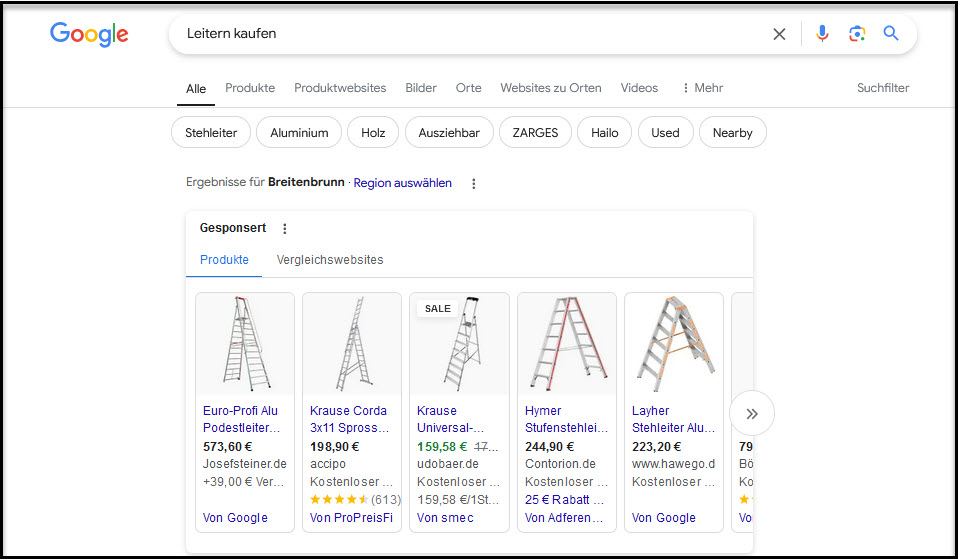Open the Krause Universal ladder image with the SALE badge
The image size is (958, 559).
point(459,344)
